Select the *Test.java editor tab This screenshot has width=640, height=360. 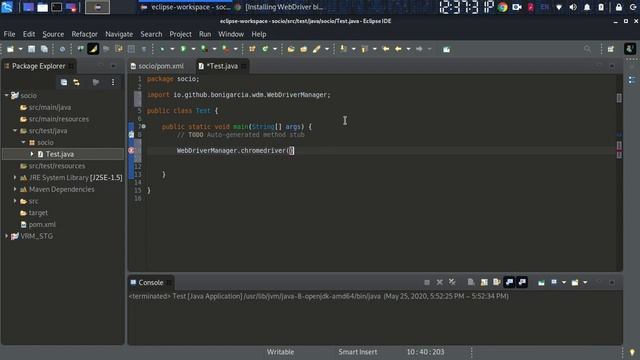tap(222, 66)
